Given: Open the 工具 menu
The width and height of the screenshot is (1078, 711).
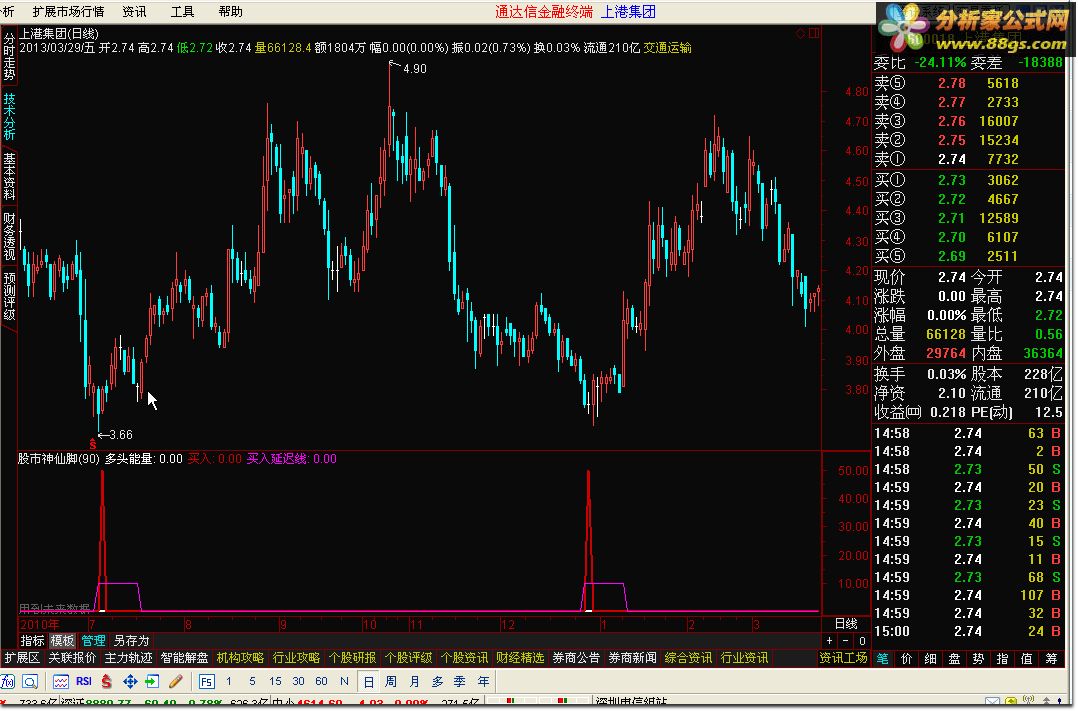Looking at the screenshot, I should coord(182,12).
